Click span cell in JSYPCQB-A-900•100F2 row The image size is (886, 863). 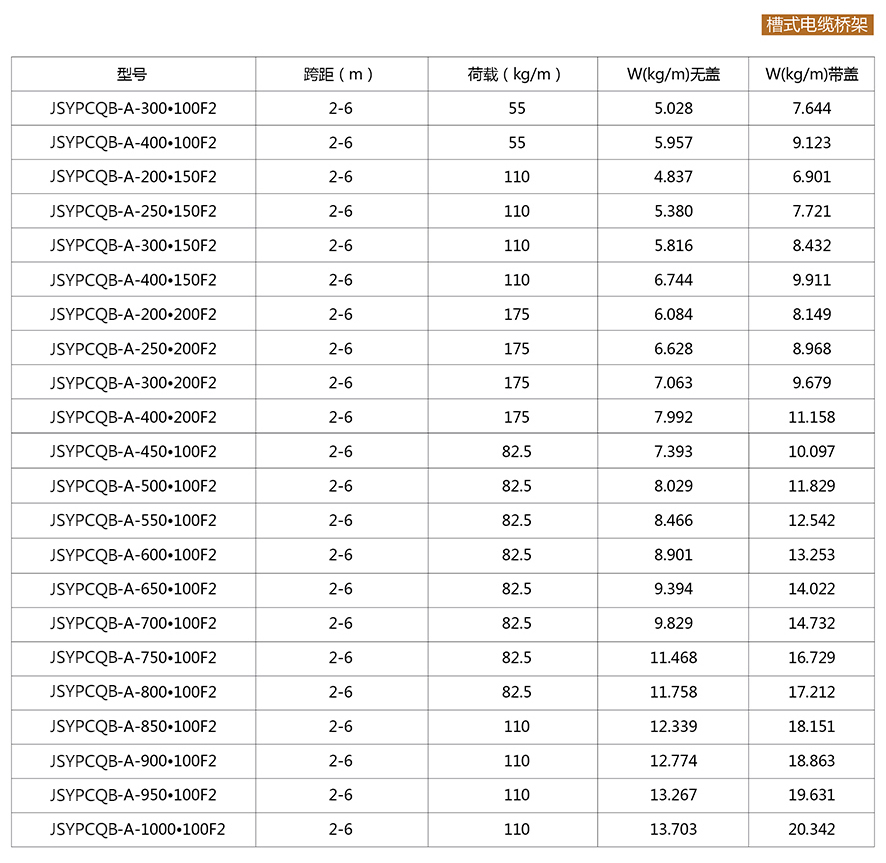pyautogui.click(x=340, y=761)
